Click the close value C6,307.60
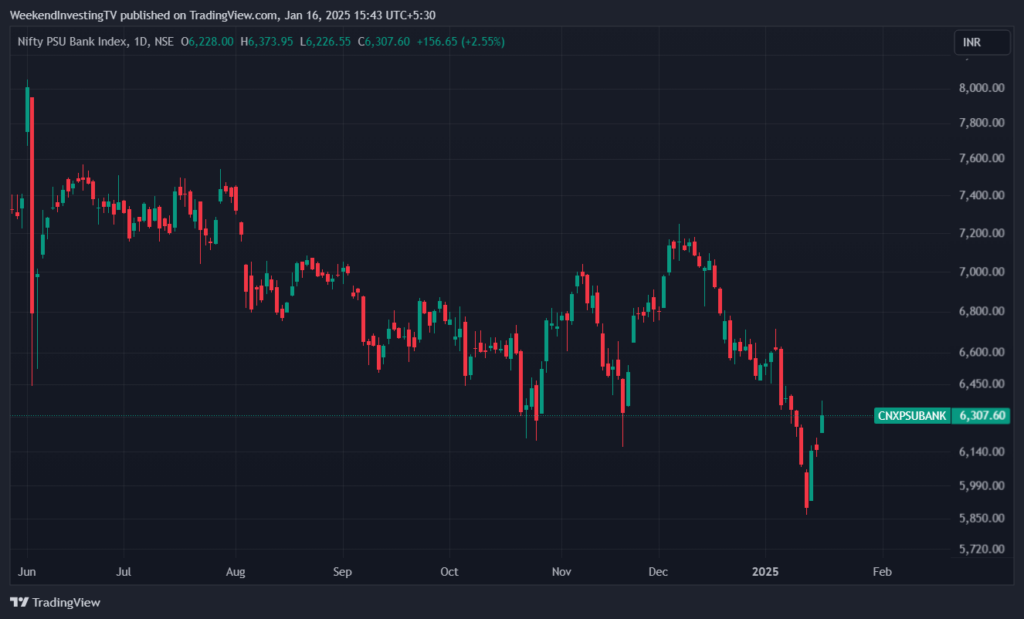Viewport: 1024px width, 619px height. [384, 42]
